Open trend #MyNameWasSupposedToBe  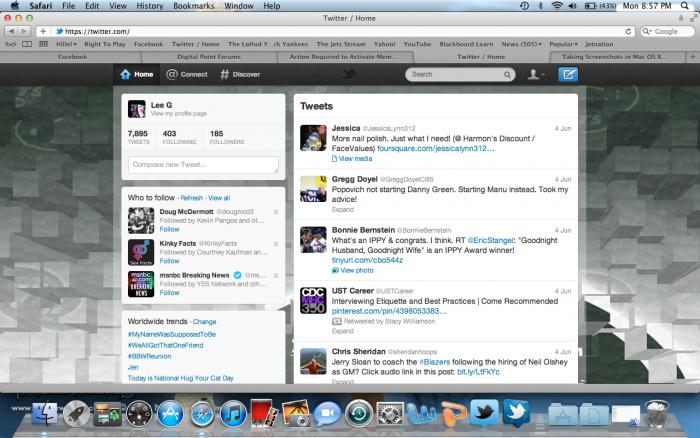(x=172, y=334)
